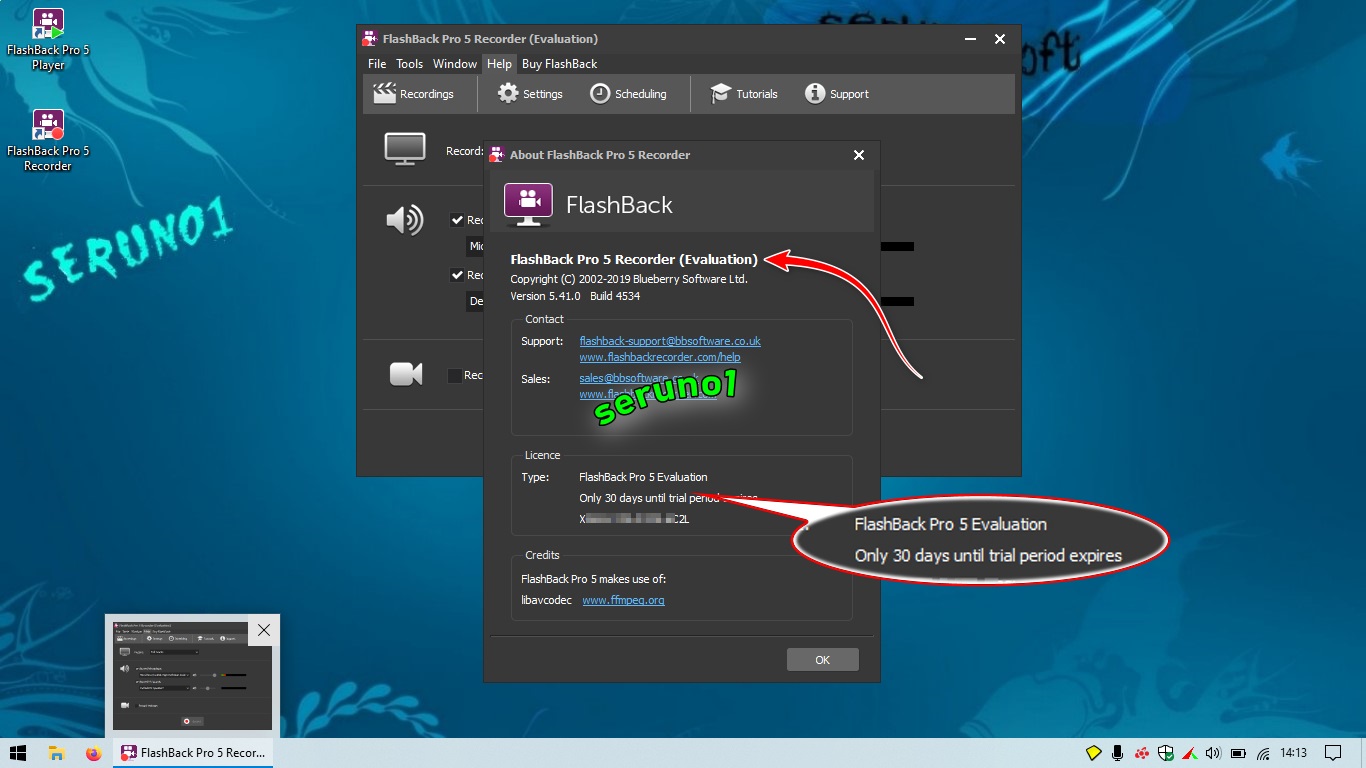The image size is (1366, 768).
Task: Click the recorder window title bar icon
Action: tap(370, 39)
